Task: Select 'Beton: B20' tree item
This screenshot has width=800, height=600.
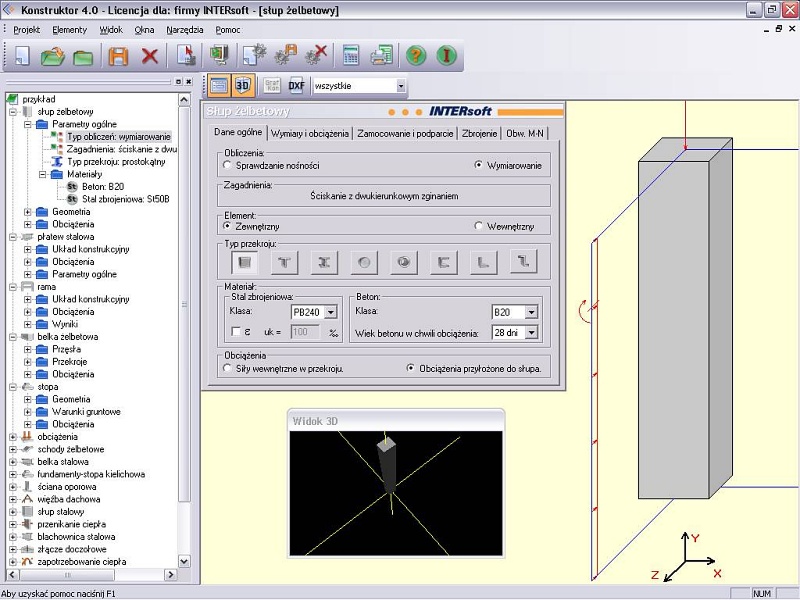Action: pos(103,187)
